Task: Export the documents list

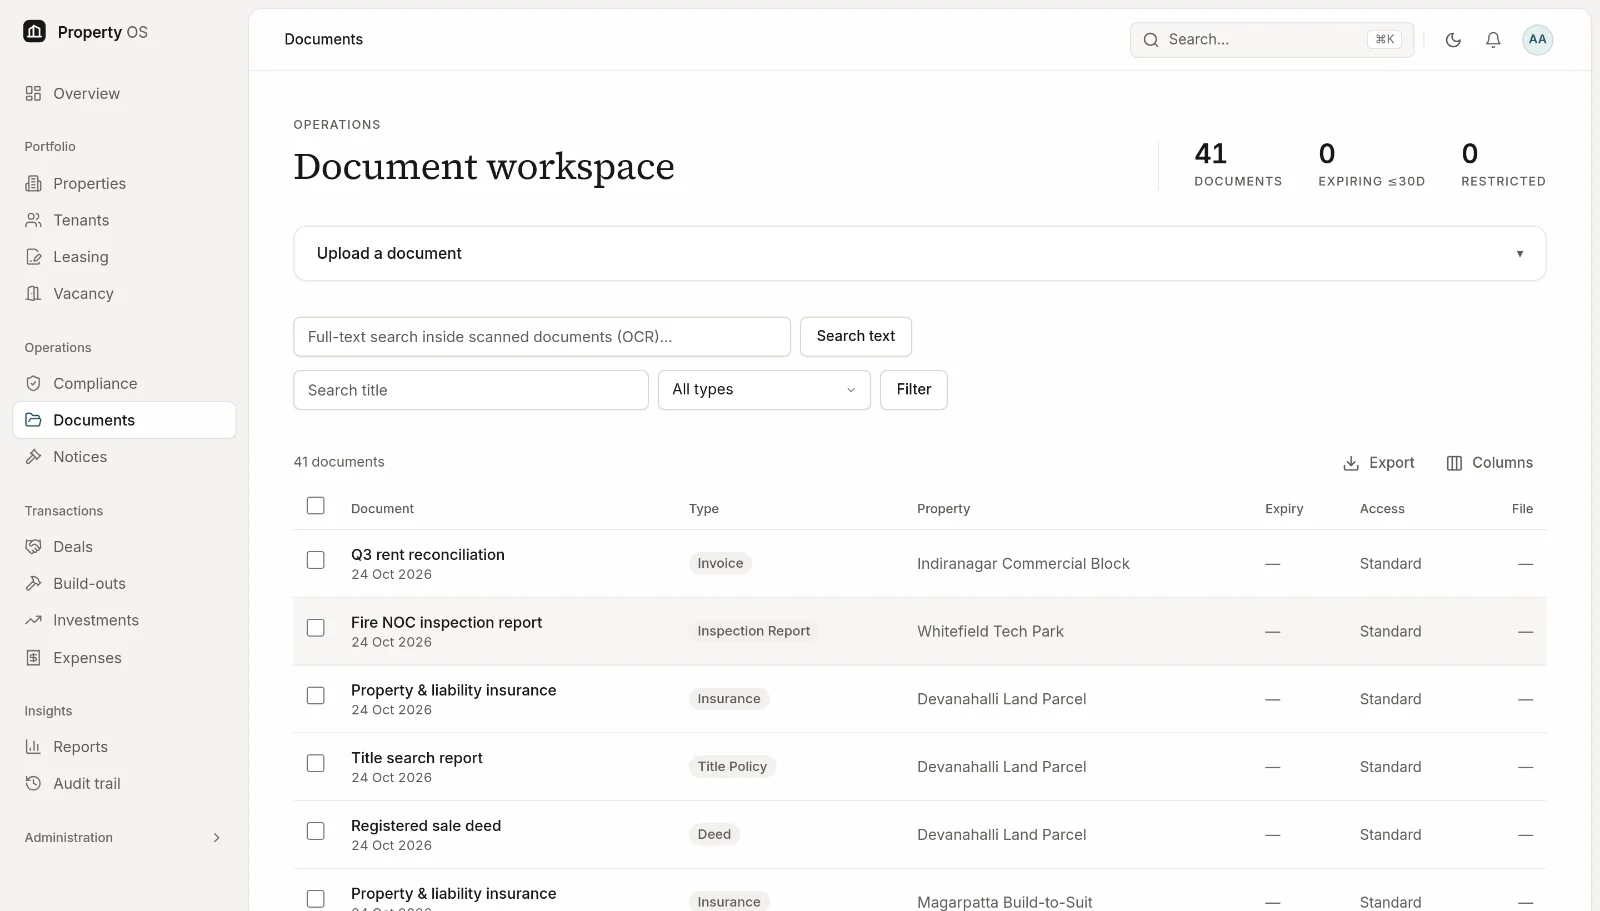Action: (x=1378, y=463)
